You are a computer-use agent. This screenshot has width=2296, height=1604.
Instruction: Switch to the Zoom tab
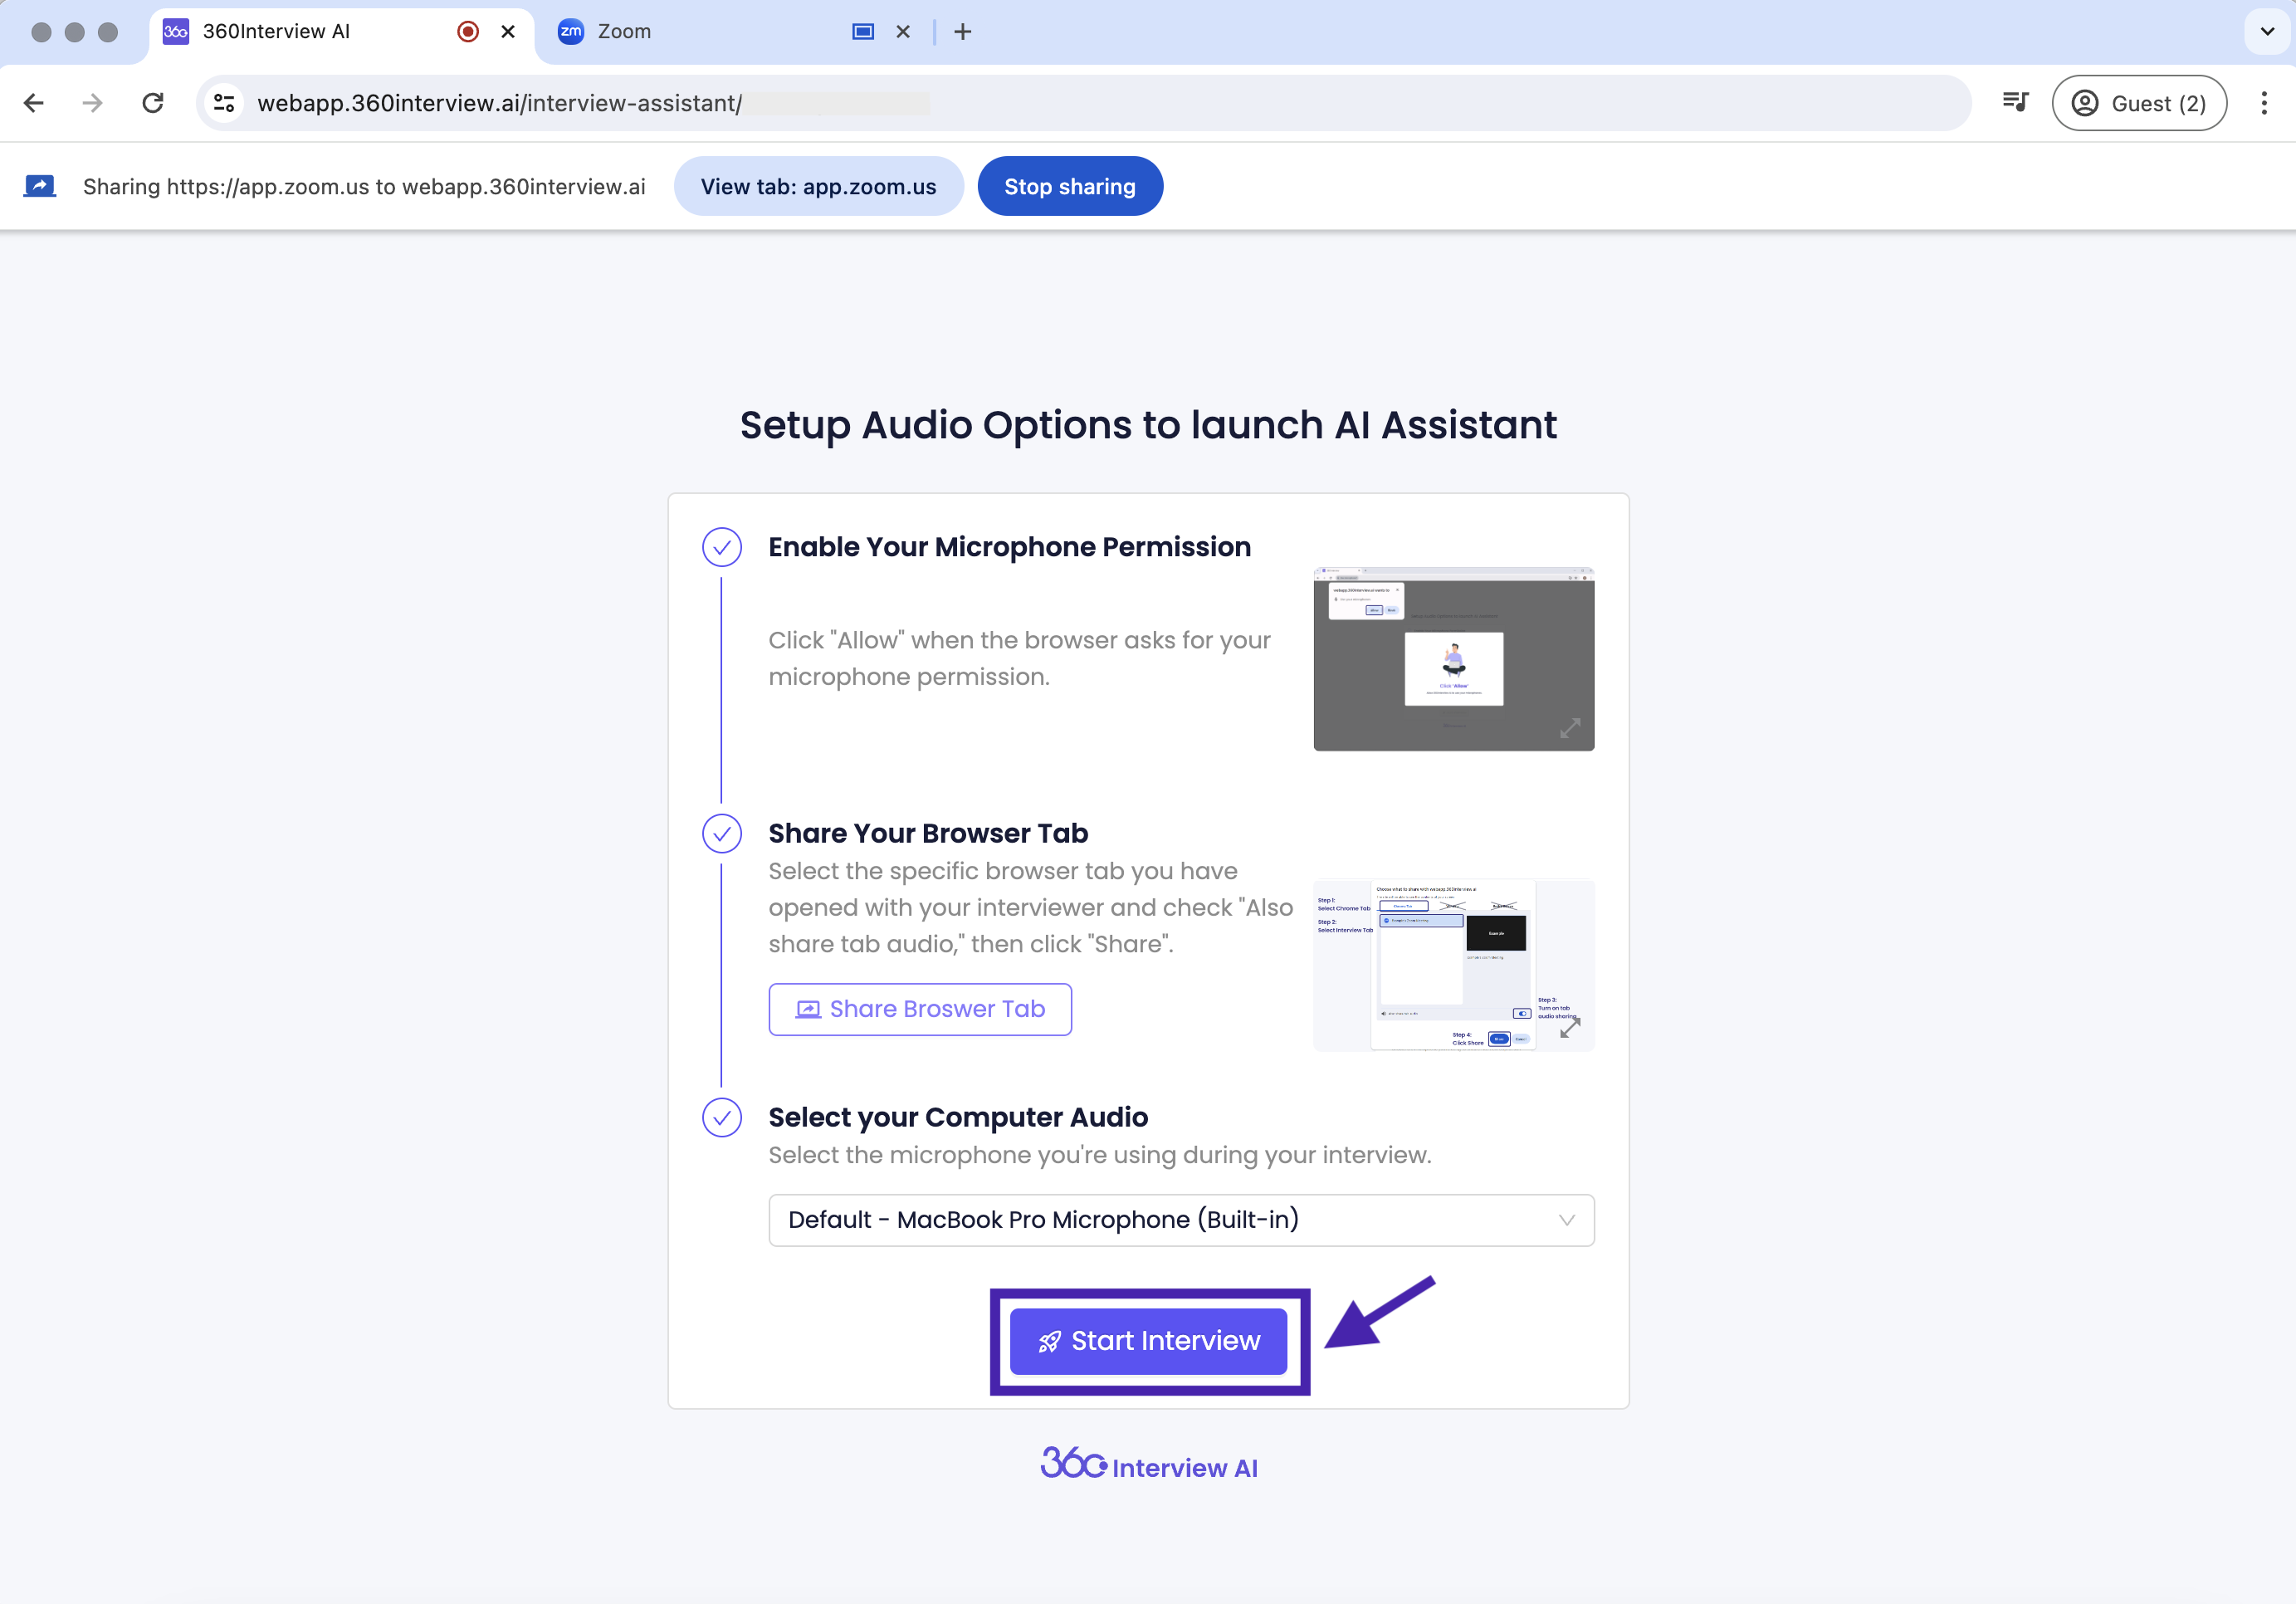coord(735,32)
